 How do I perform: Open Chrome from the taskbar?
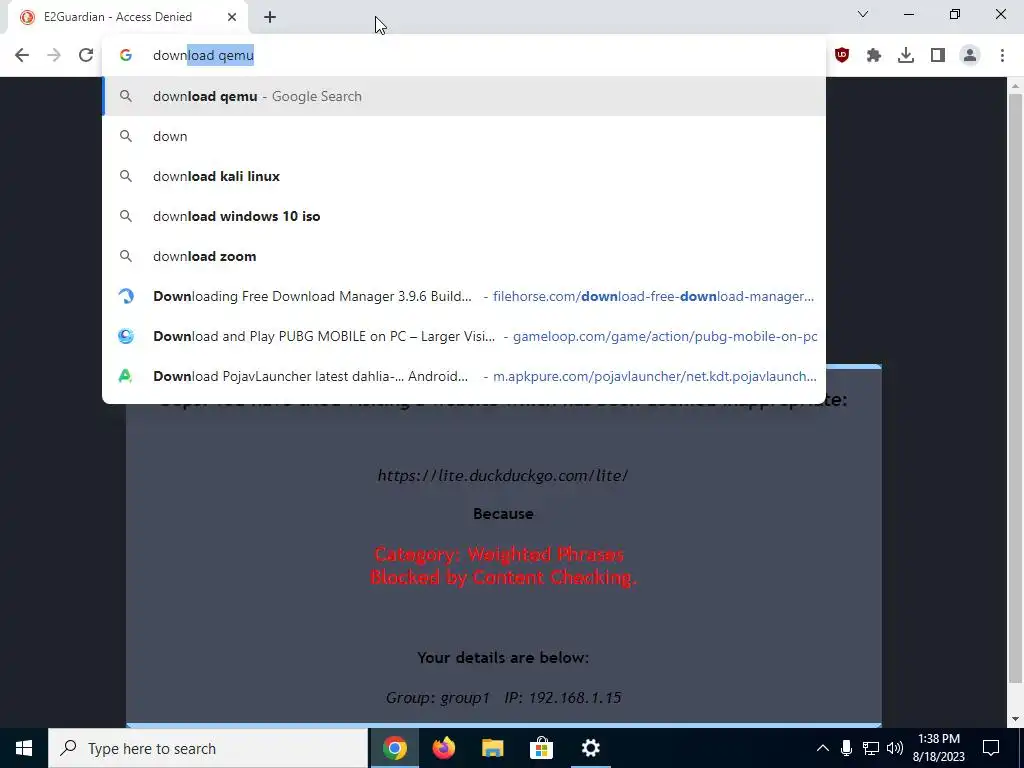click(394, 748)
